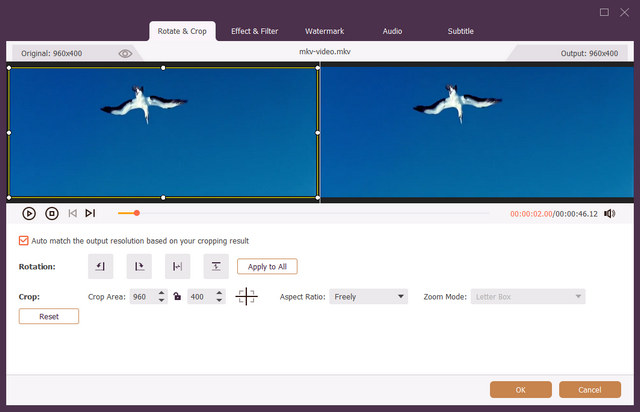Switch to the Watermark tab
The image size is (640, 412).
[x=324, y=31]
